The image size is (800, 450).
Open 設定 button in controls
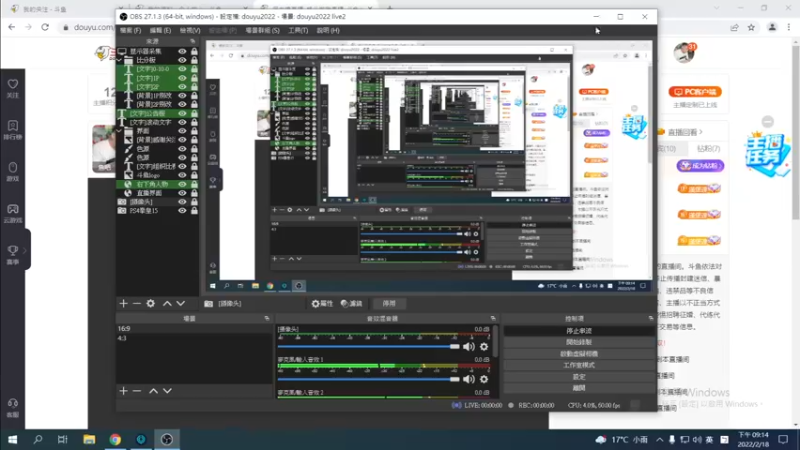coord(579,377)
